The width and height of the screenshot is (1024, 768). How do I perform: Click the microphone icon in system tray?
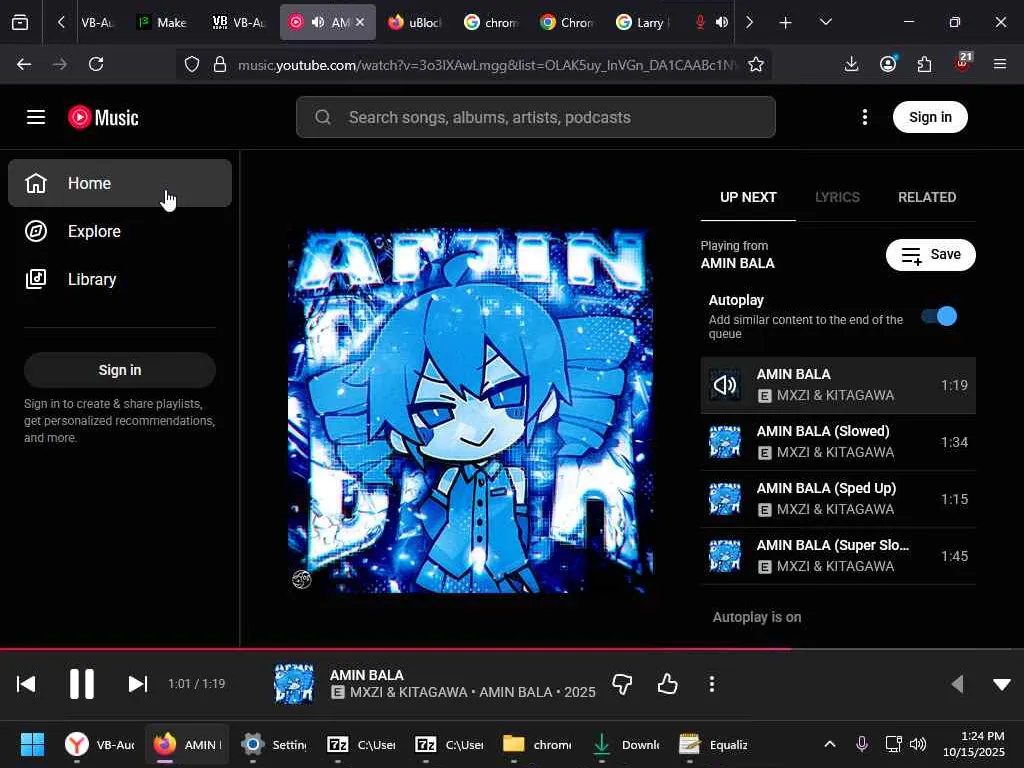pos(862,744)
